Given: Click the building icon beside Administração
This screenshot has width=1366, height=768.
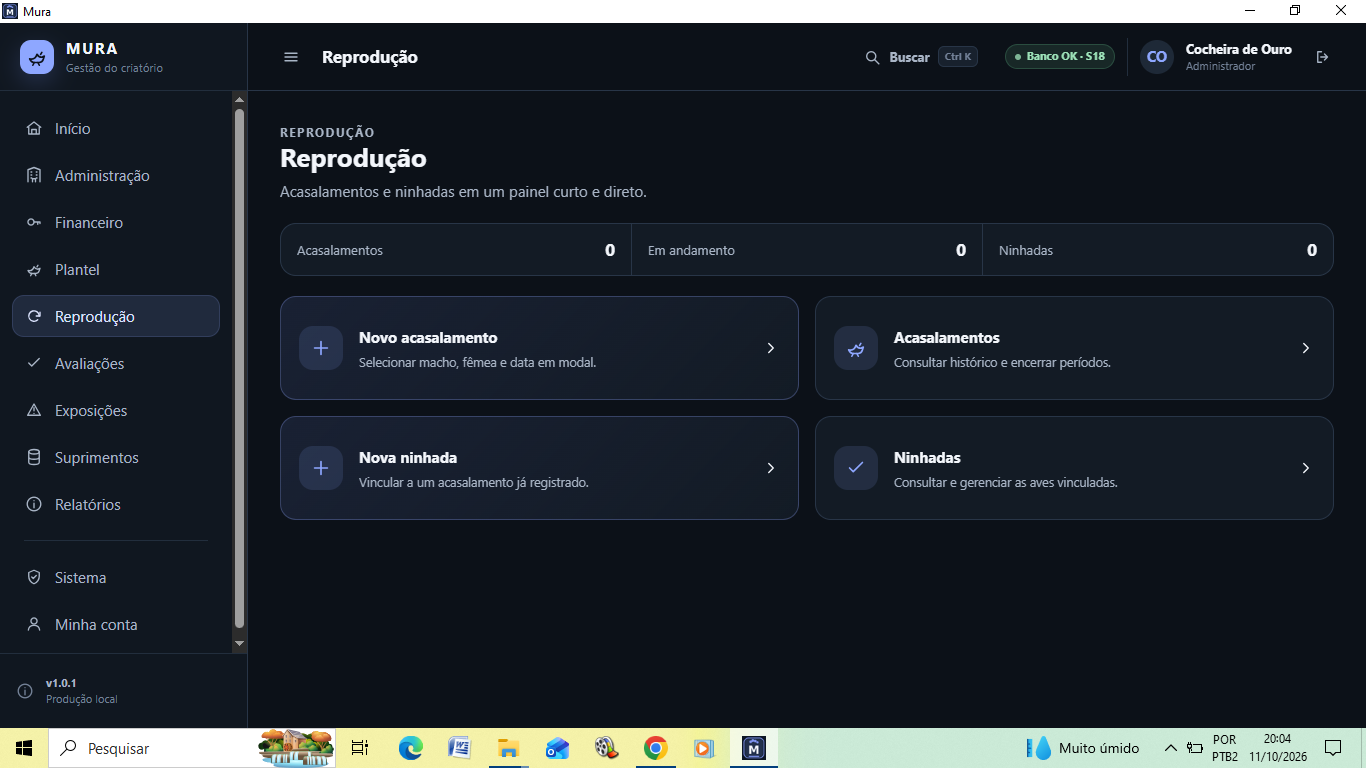Looking at the screenshot, I should pyautogui.click(x=34, y=175).
